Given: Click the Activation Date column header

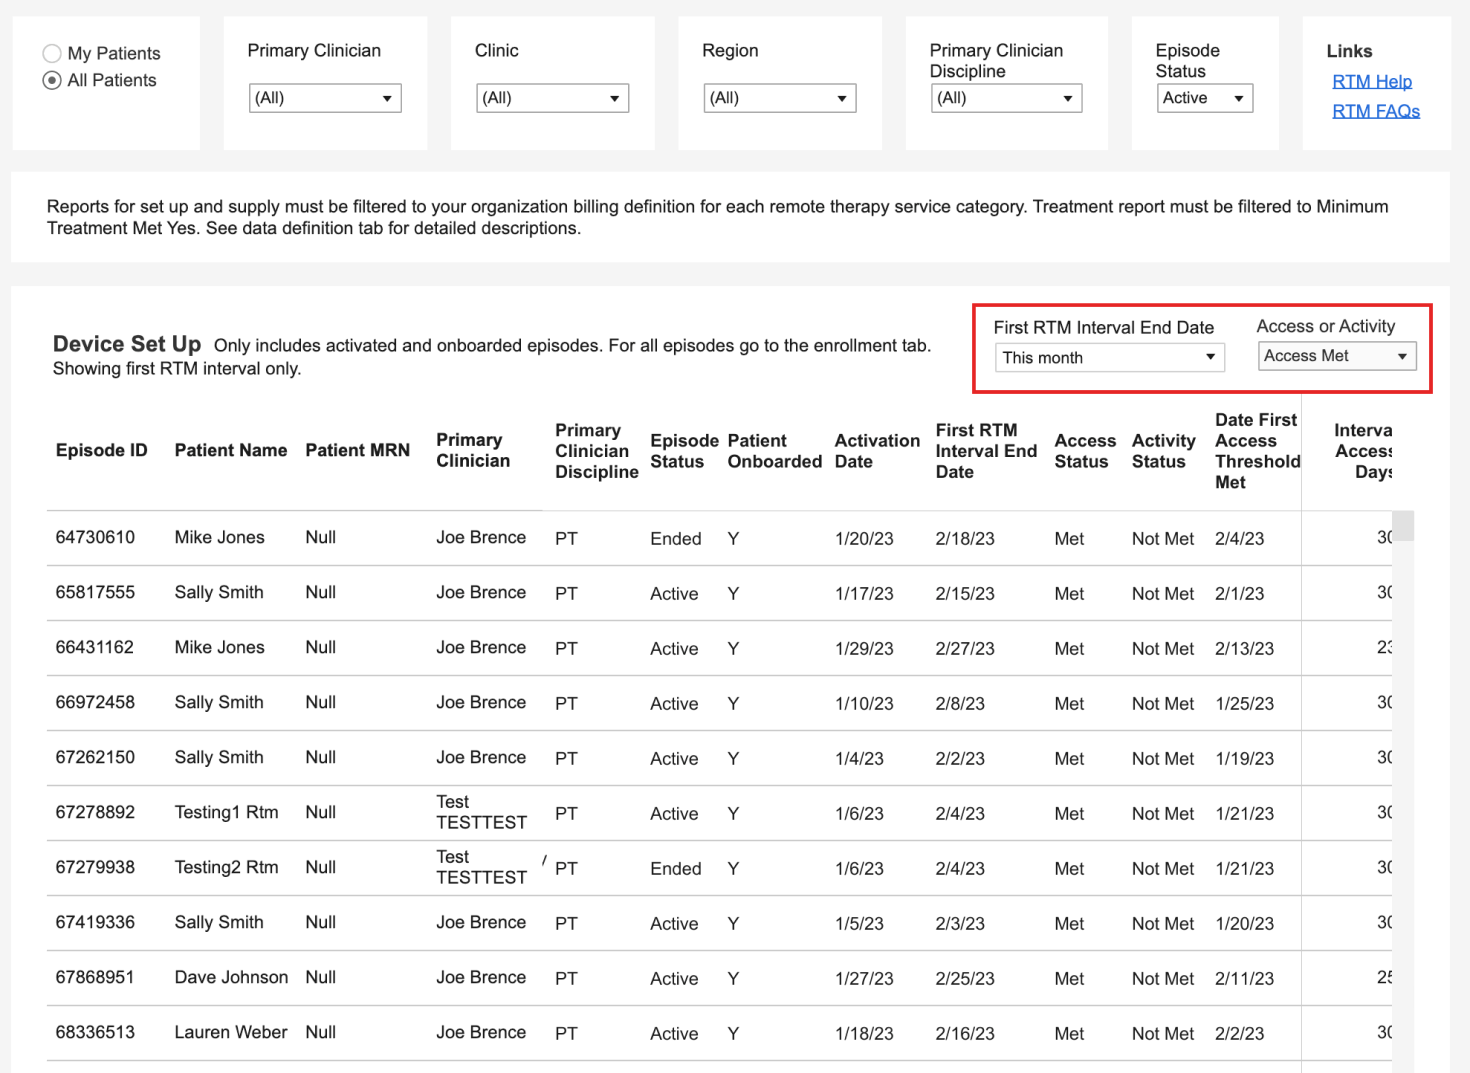Looking at the screenshot, I should point(876,451).
